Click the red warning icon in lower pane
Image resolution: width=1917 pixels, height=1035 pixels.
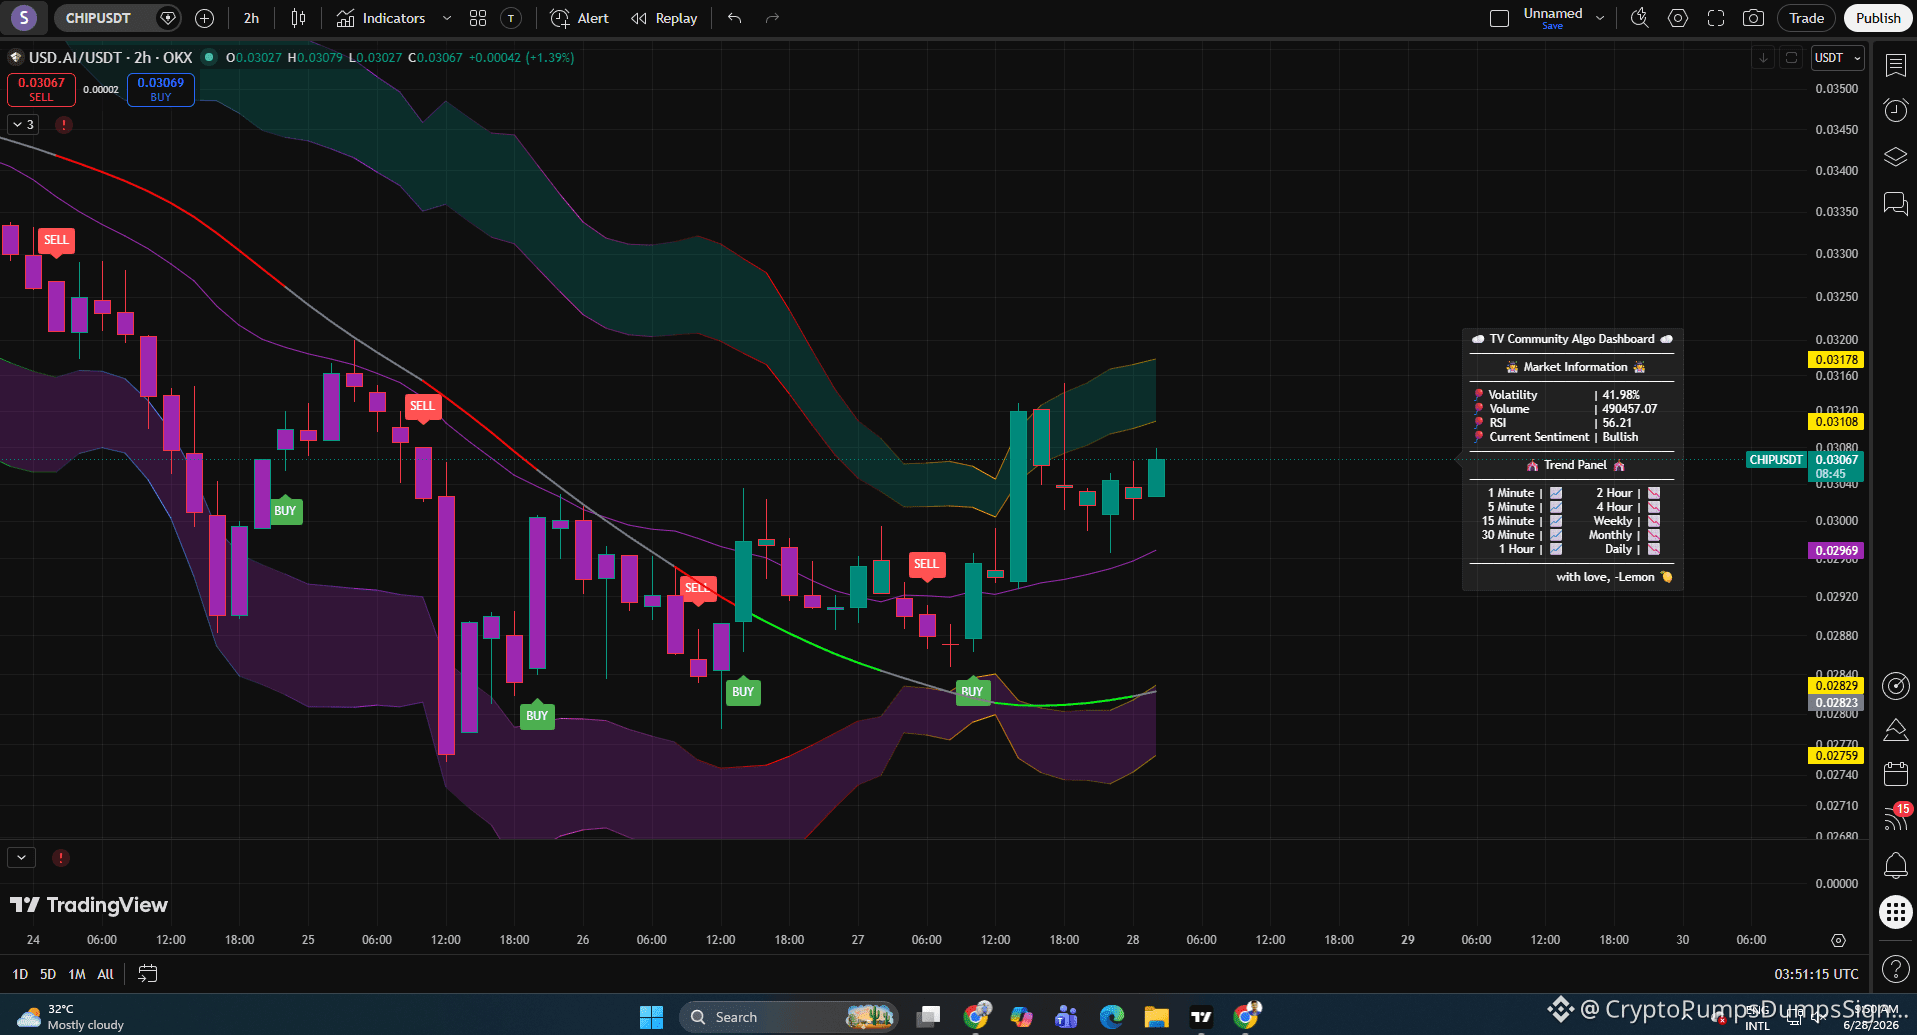pyautogui.click(x=61, y=858)
